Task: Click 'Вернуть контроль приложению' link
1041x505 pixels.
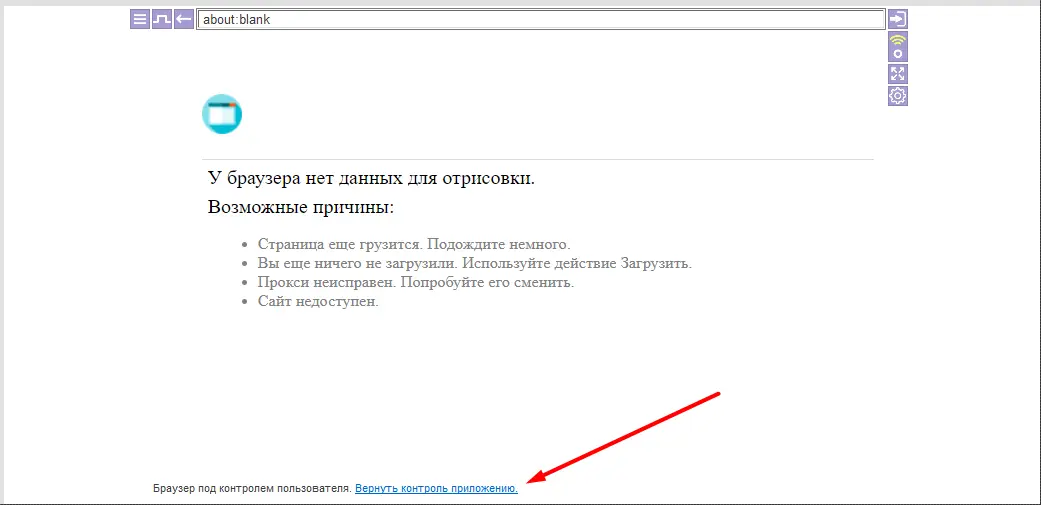Action: [x=436, y=488]
